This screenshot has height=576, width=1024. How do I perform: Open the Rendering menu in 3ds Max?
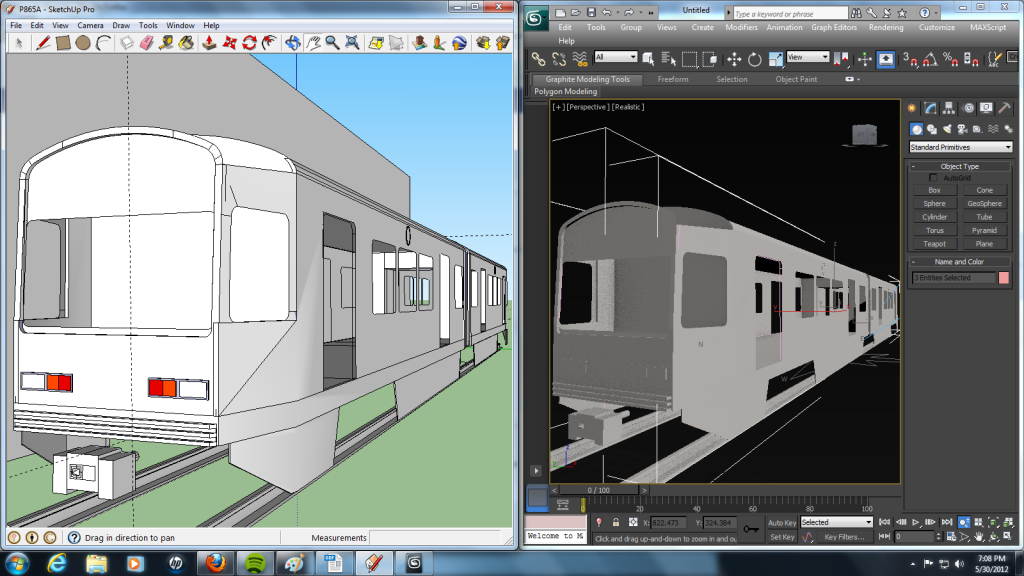pos(886,27)
